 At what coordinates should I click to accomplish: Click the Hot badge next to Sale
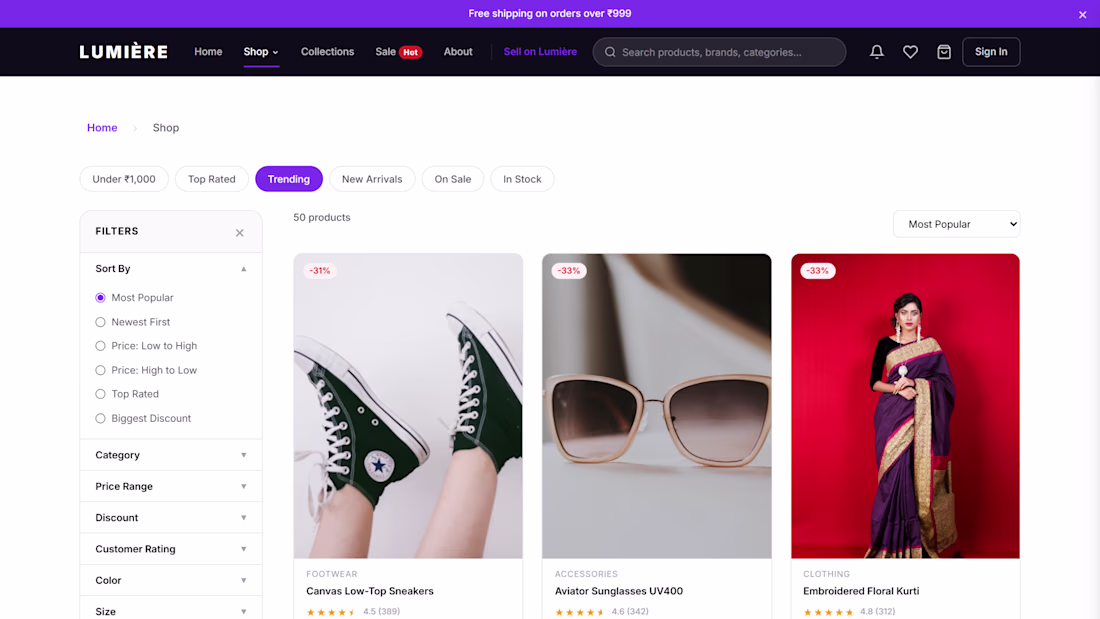pos(410,52)
